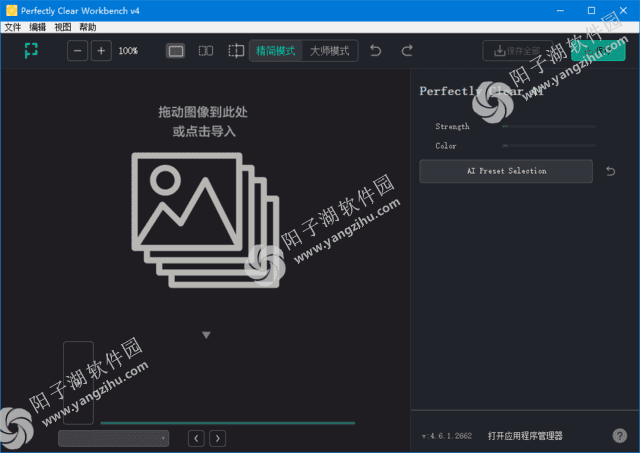This screenshot has height=453, width=640.
Task: Click the empty filmstrip thumbnail slot
Action: point(78,383)
